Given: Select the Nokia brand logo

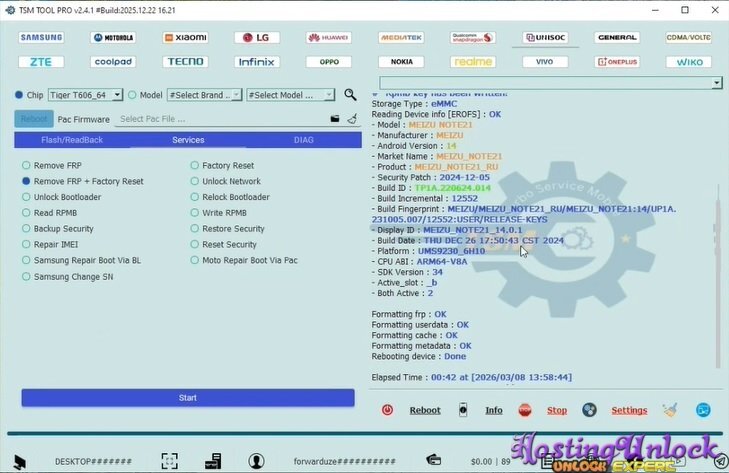Looking at the screenshot, I should (401, 62).
